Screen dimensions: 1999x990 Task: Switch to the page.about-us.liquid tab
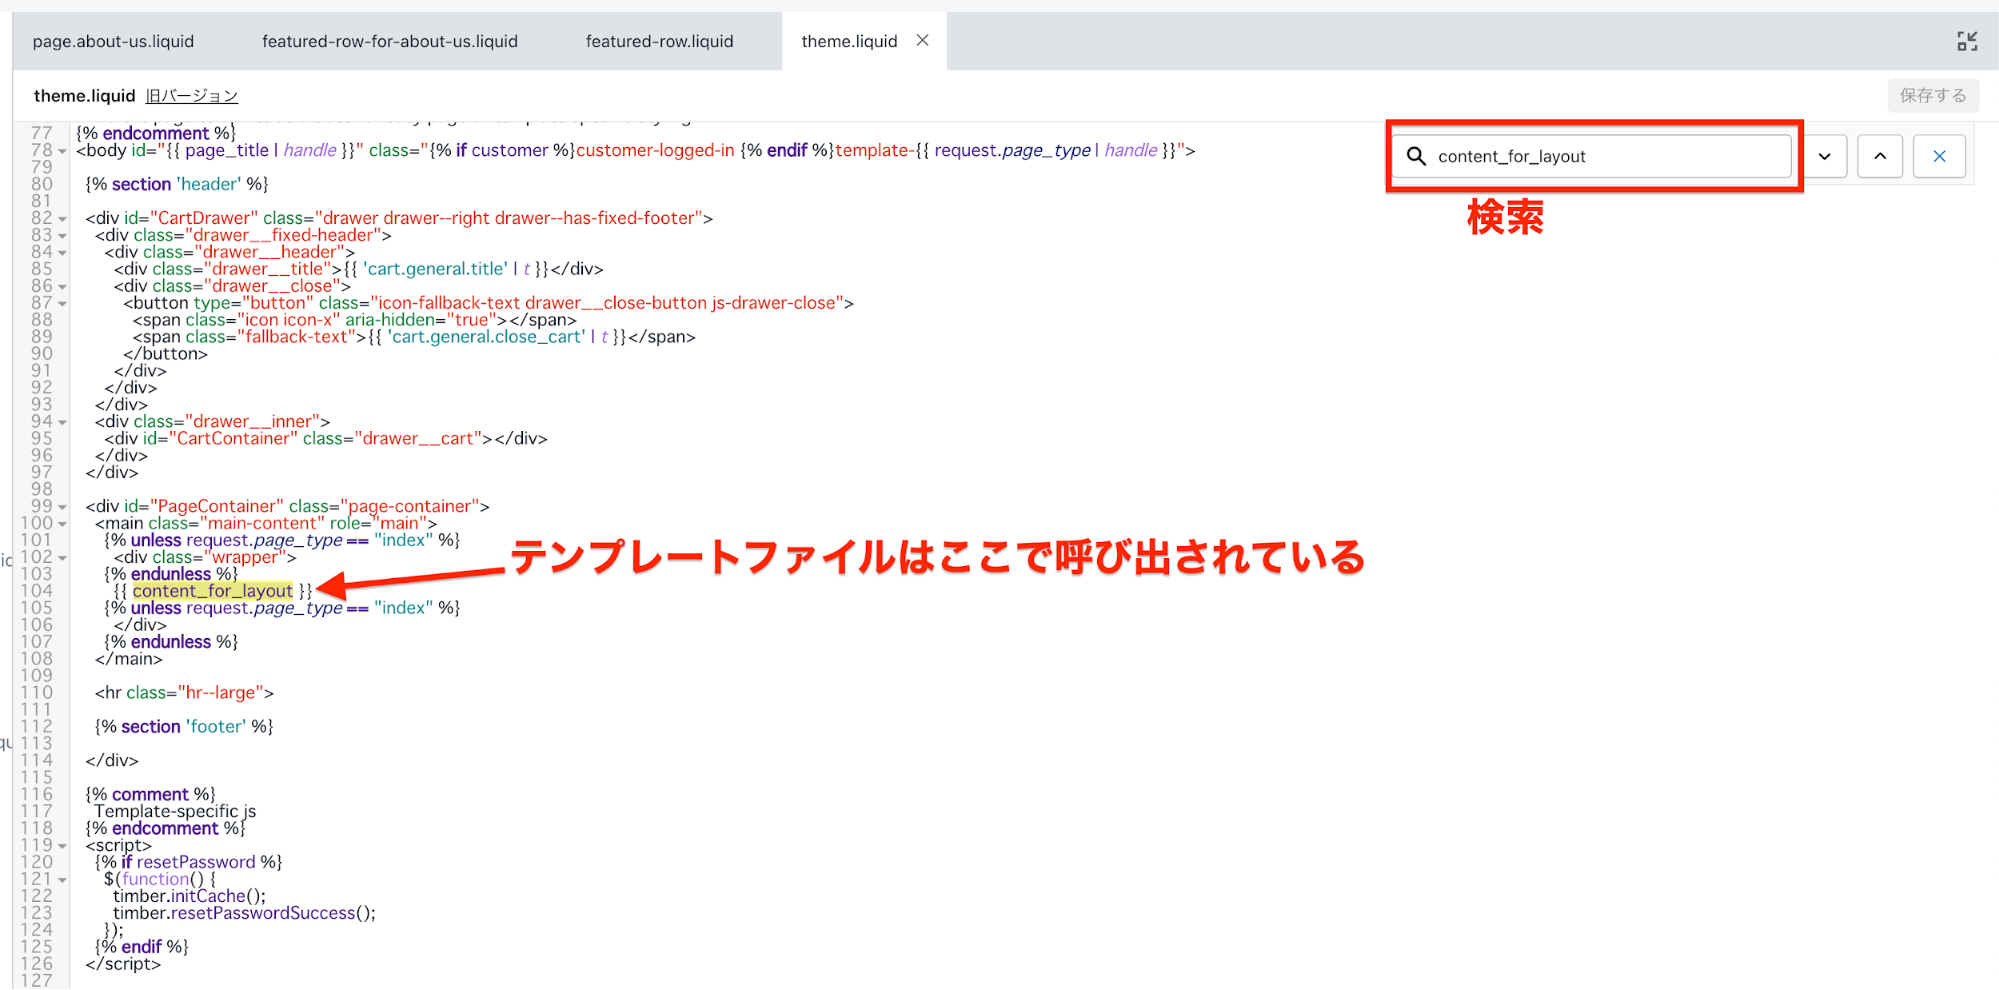point(113,41)
